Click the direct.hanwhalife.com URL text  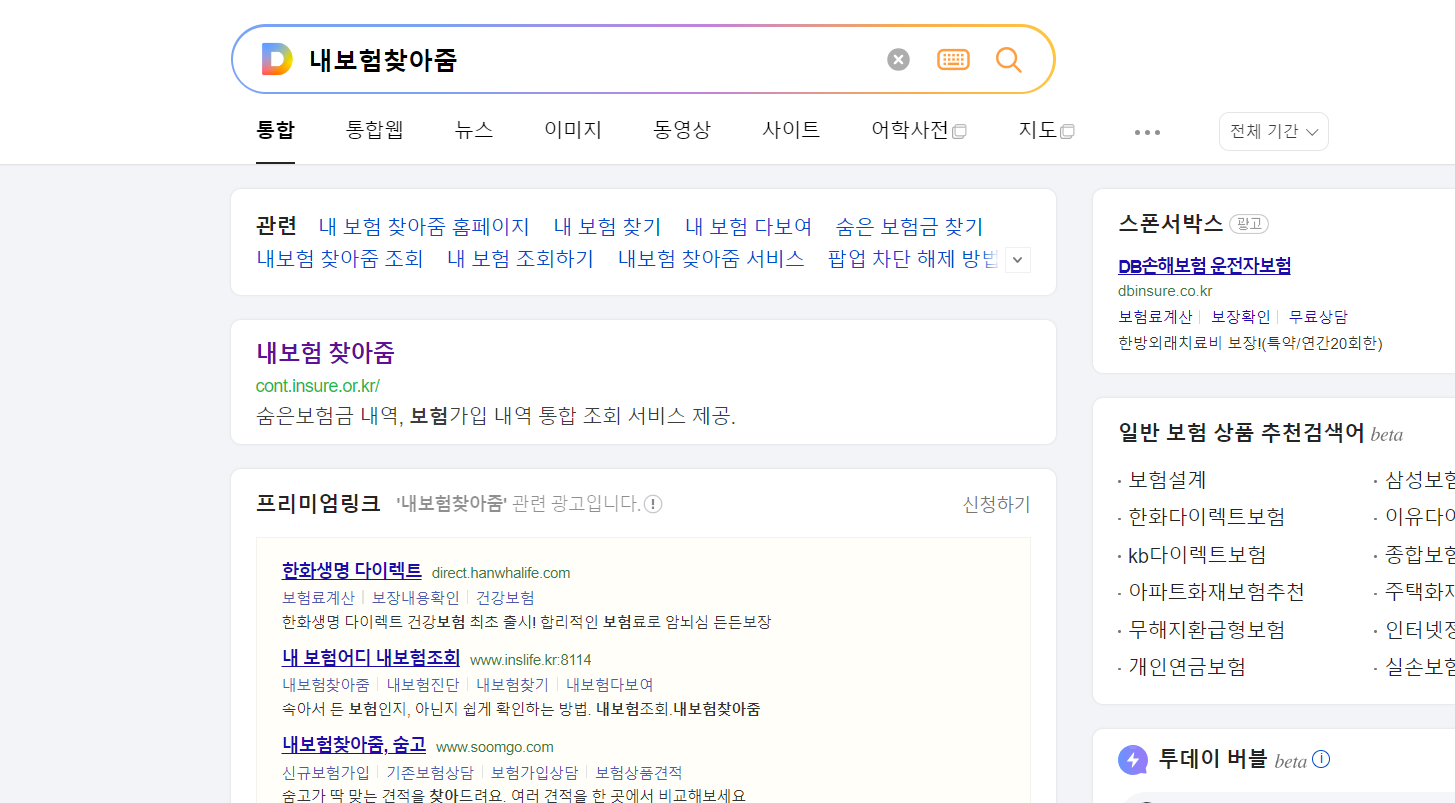(501, 573)
